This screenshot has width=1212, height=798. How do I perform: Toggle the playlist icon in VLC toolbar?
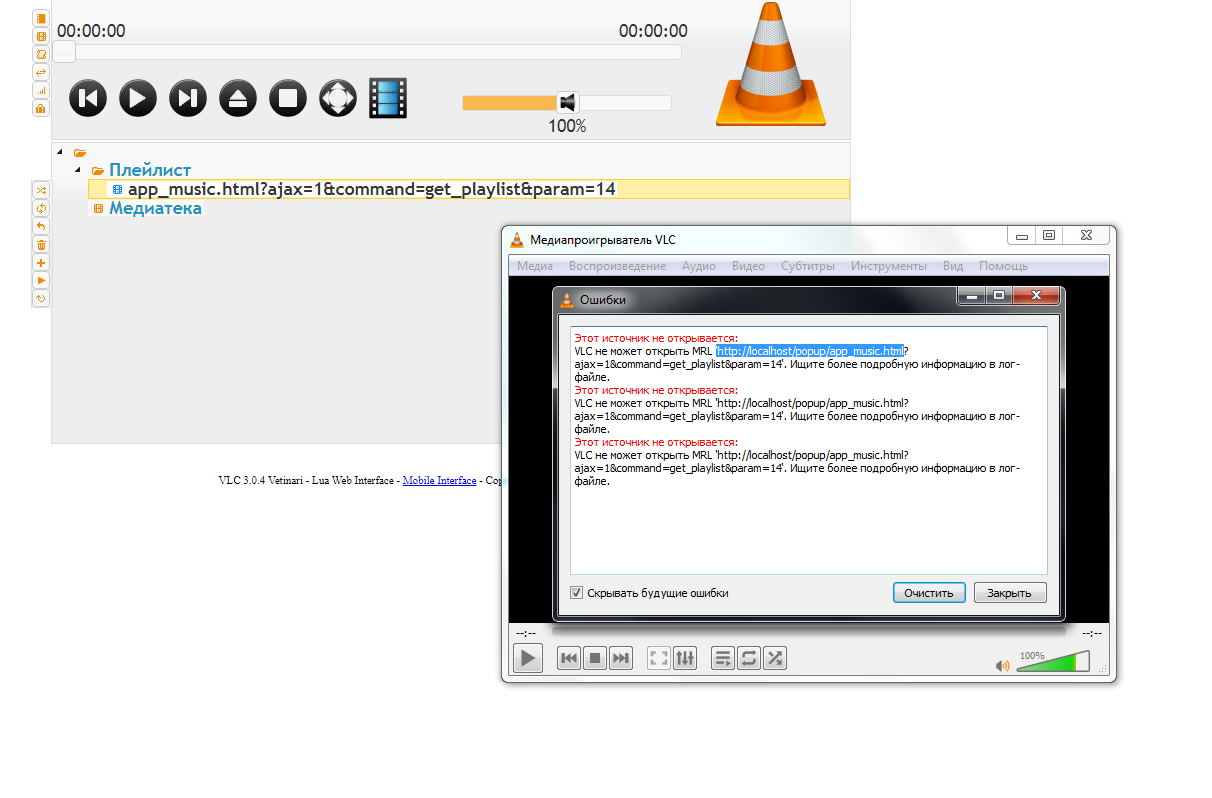pyautogui.click(x=723, y=658)
